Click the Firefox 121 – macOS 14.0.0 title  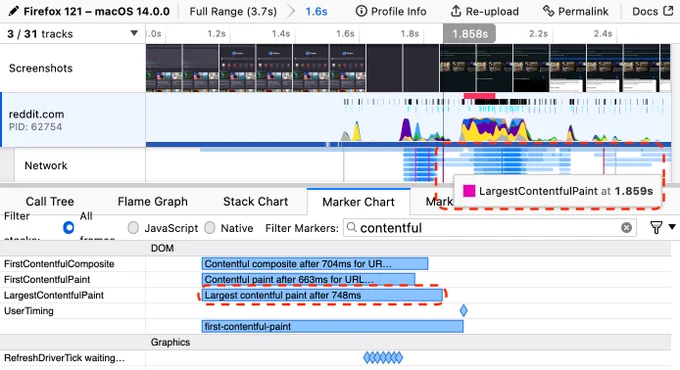pos(96,11)
